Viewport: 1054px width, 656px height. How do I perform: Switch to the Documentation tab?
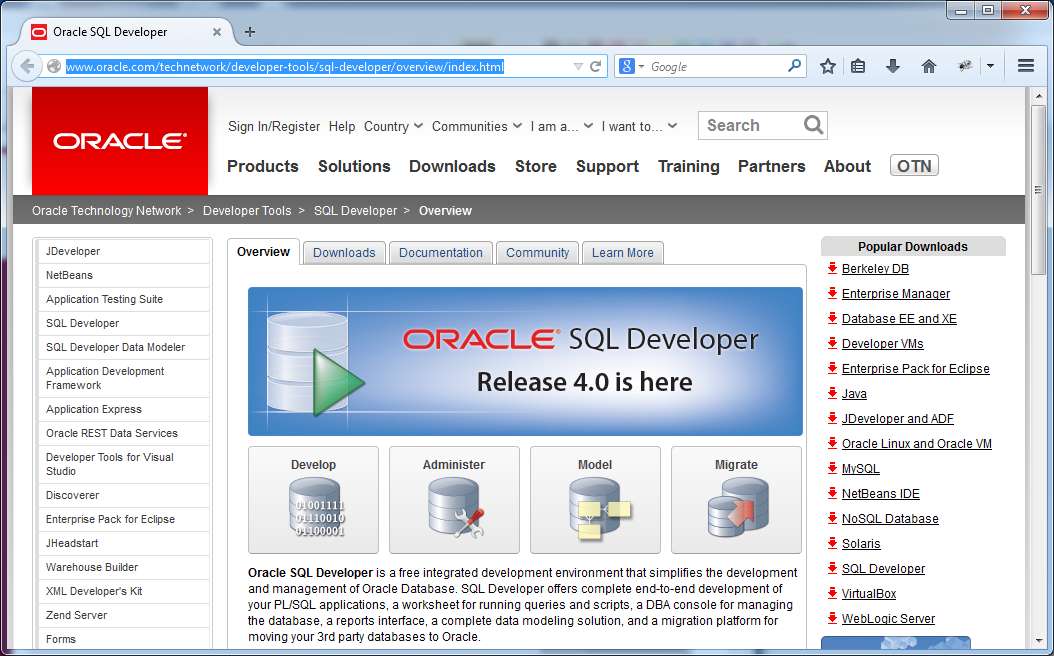point(441,253)
